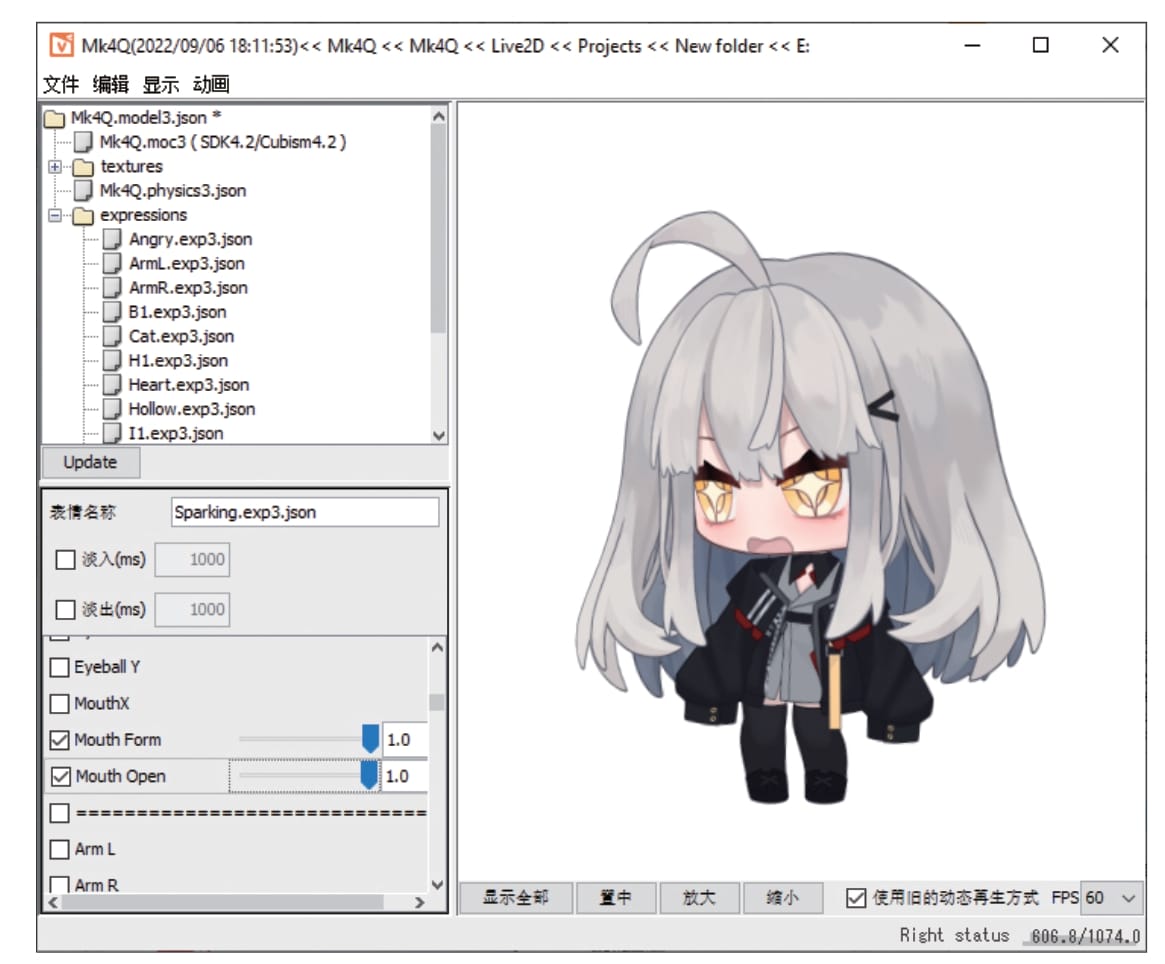Select Hollow.exp3.json expression

click(192, 410)
